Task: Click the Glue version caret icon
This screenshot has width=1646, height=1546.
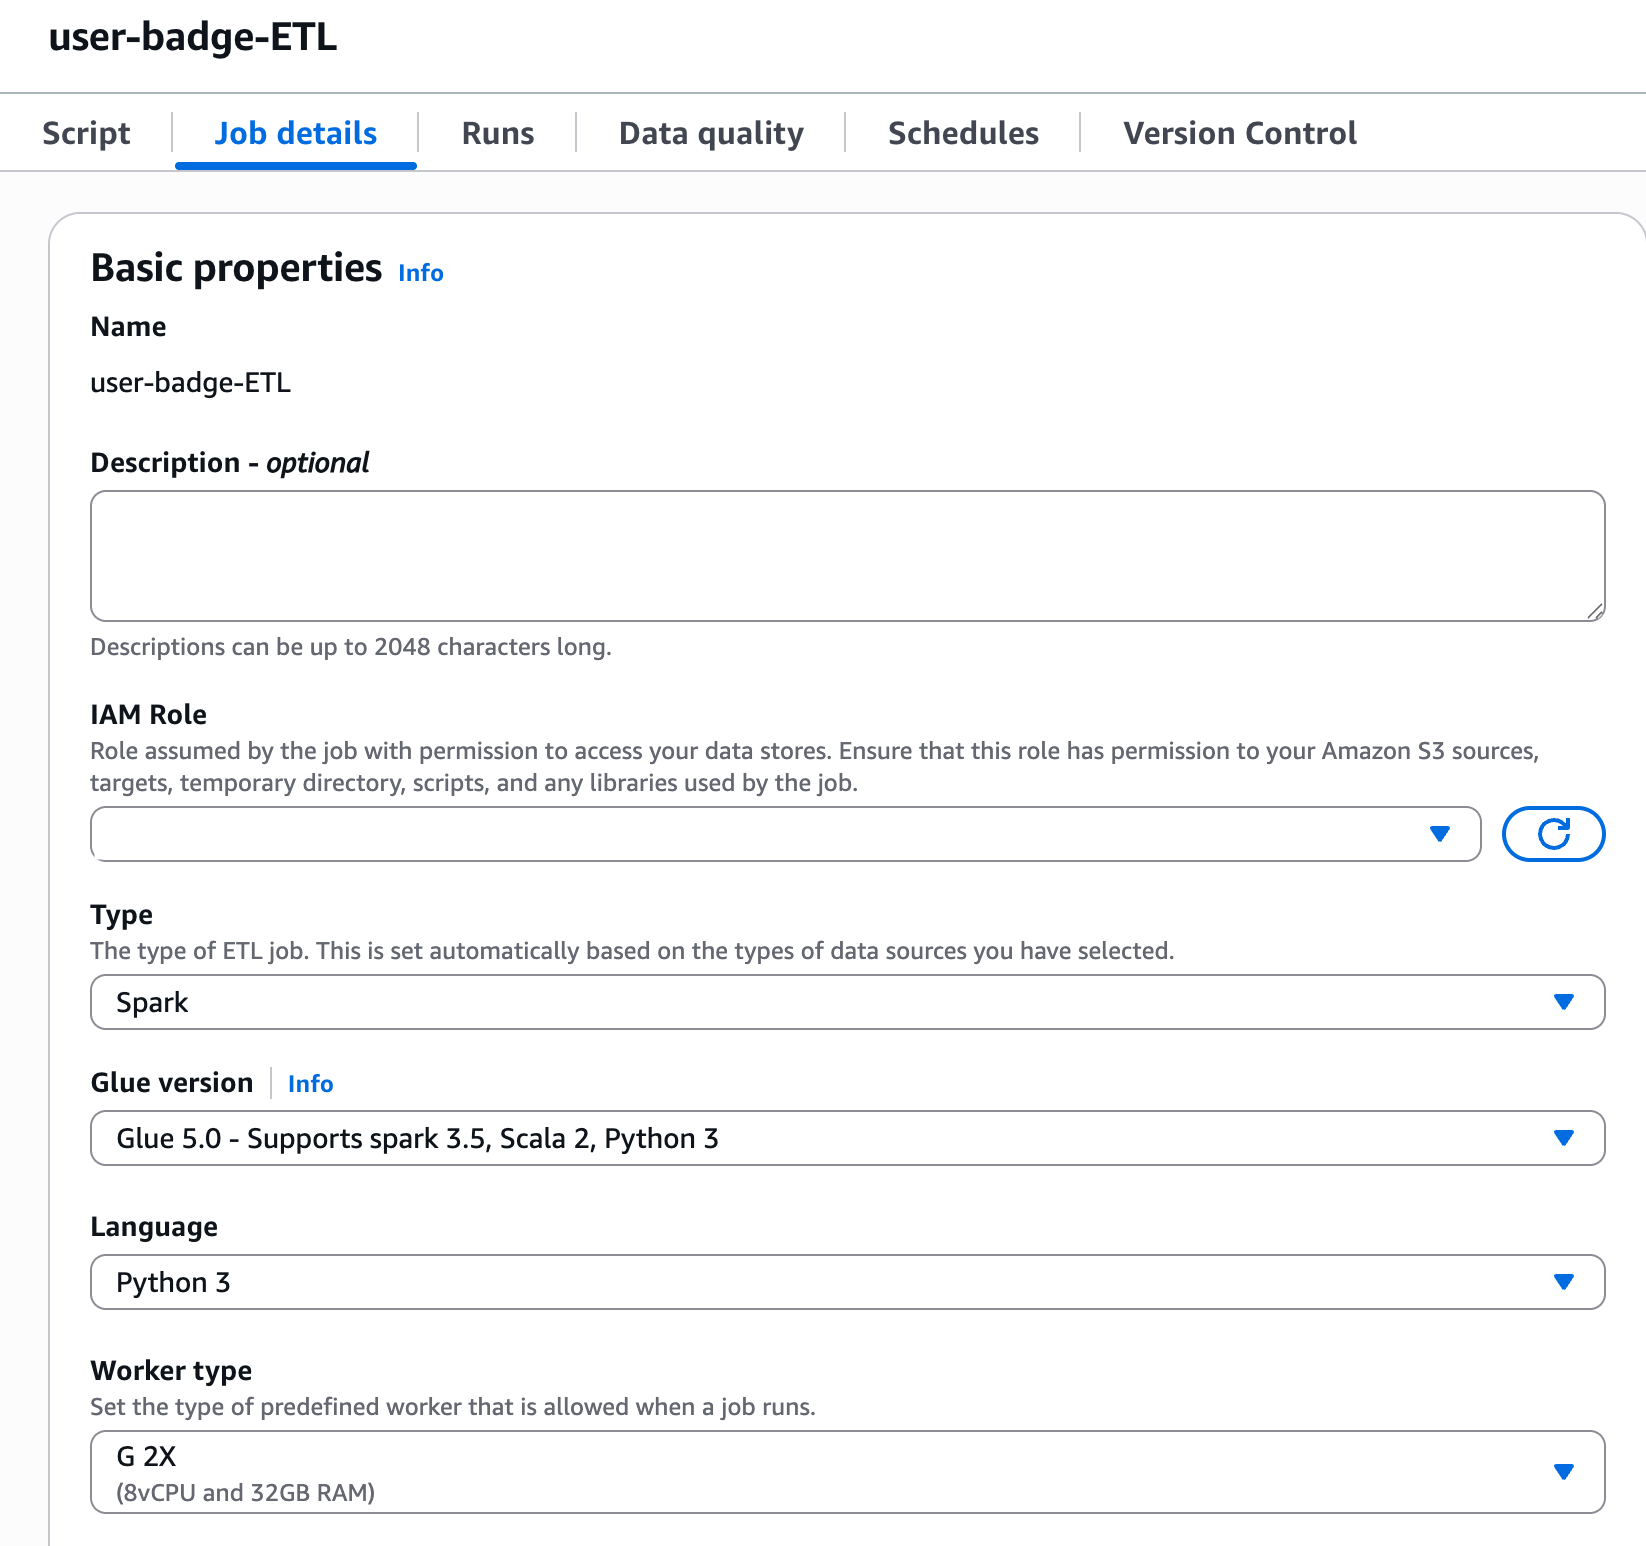Action: coord(1564,1138)
